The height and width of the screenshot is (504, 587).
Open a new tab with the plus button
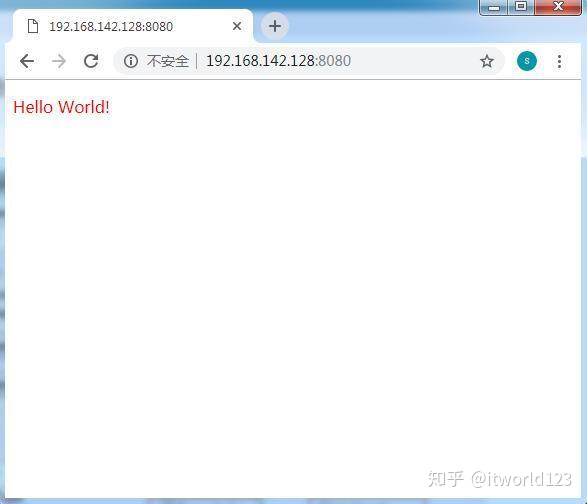(275, 26)
